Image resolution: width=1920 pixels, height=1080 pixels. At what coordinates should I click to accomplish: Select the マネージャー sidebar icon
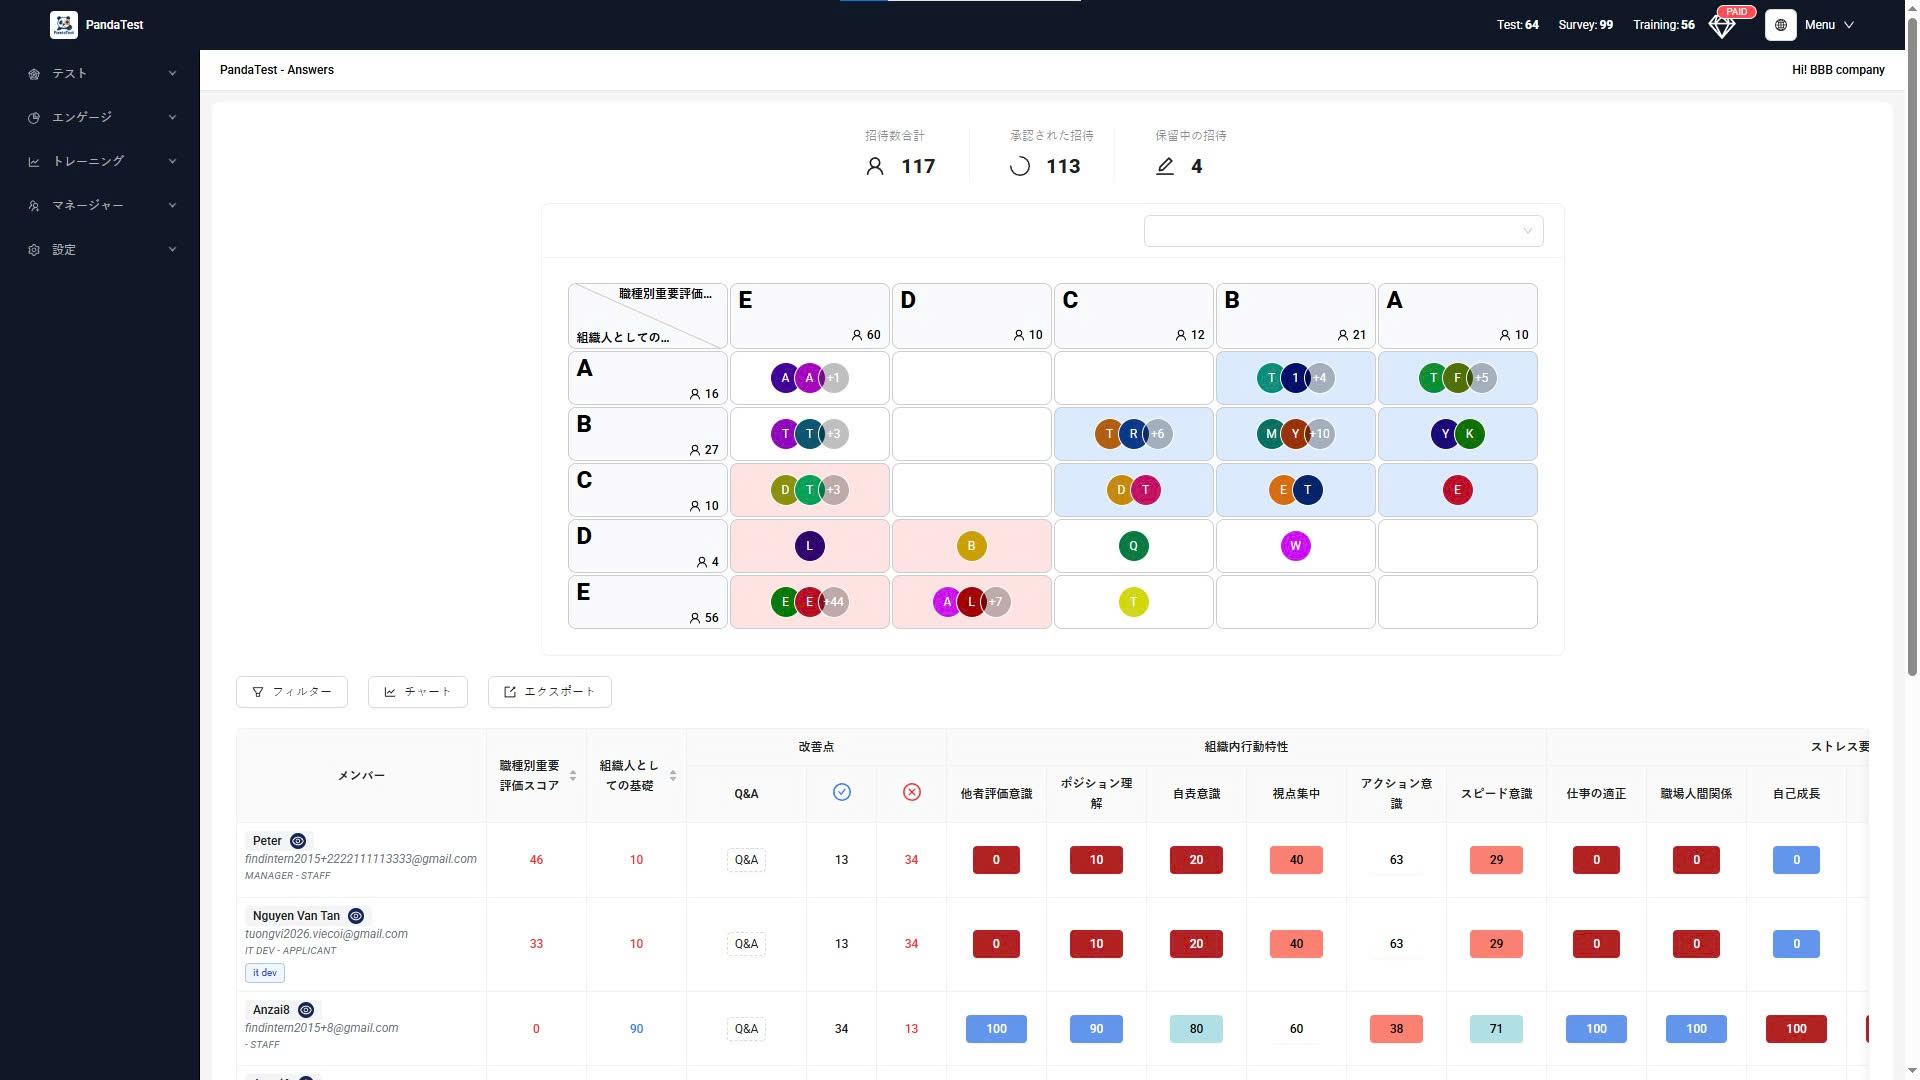coord(34,205)
